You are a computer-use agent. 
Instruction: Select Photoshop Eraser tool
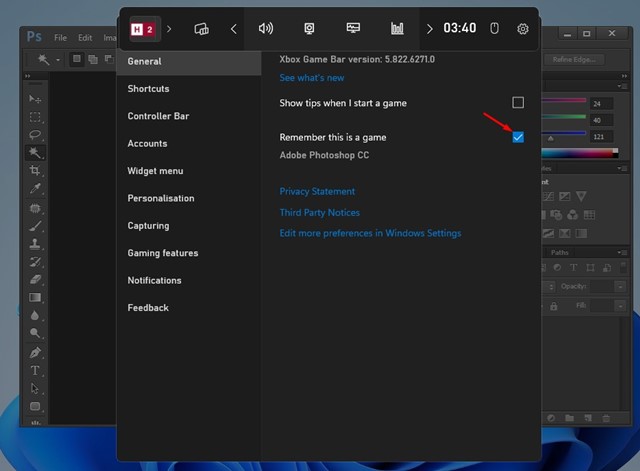(35, 280)
